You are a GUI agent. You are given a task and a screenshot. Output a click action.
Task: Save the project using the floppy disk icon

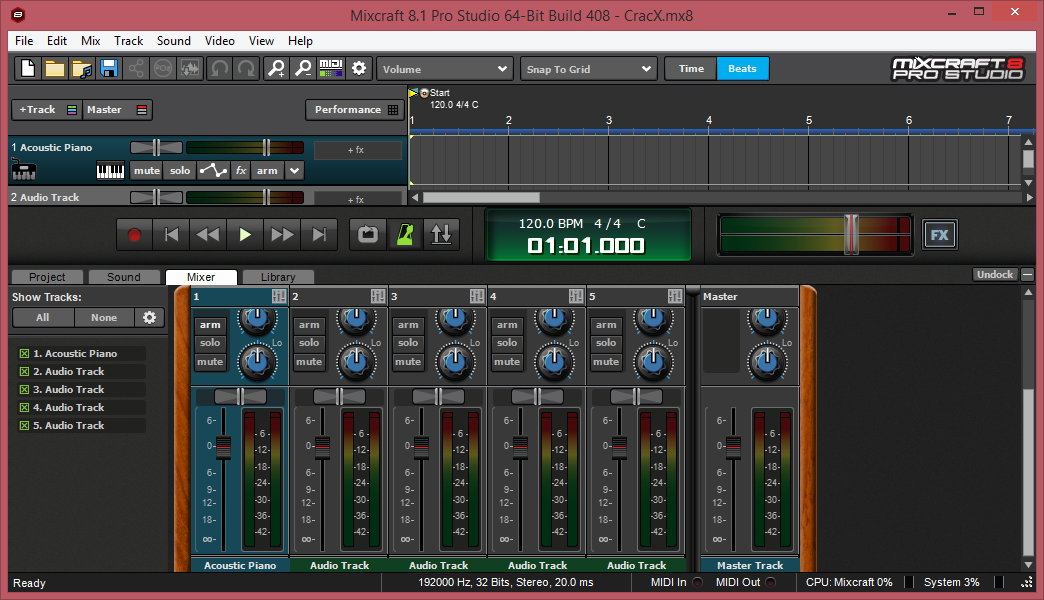coord(109,69)
